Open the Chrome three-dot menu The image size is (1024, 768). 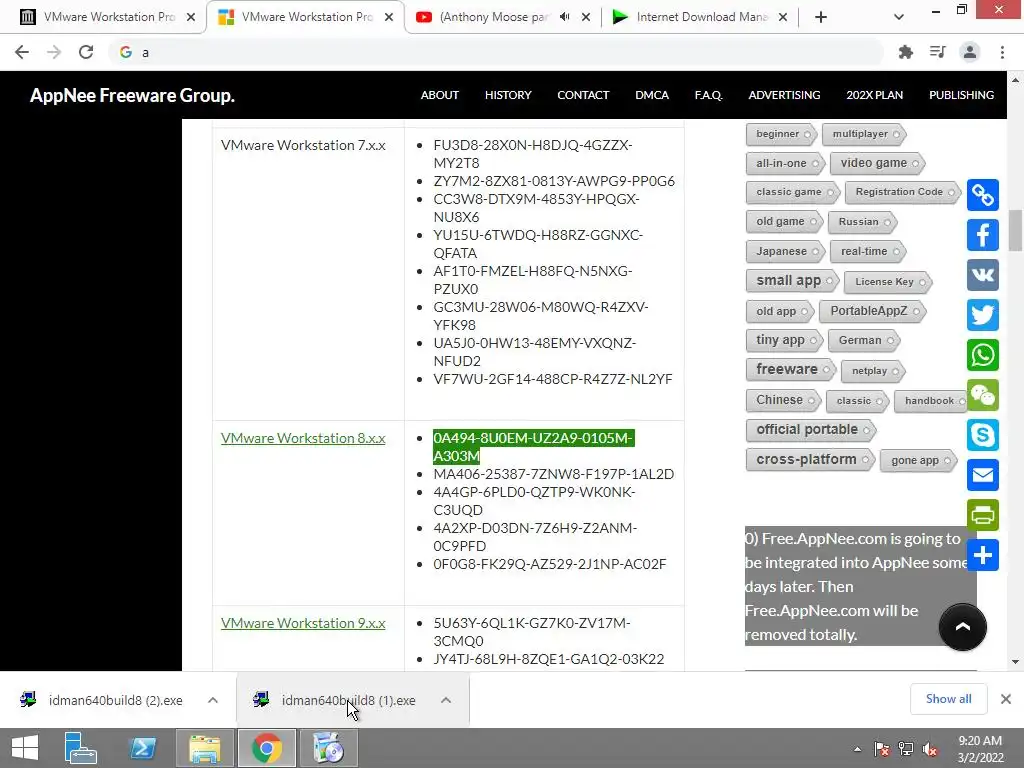(x=1002, y=52)
